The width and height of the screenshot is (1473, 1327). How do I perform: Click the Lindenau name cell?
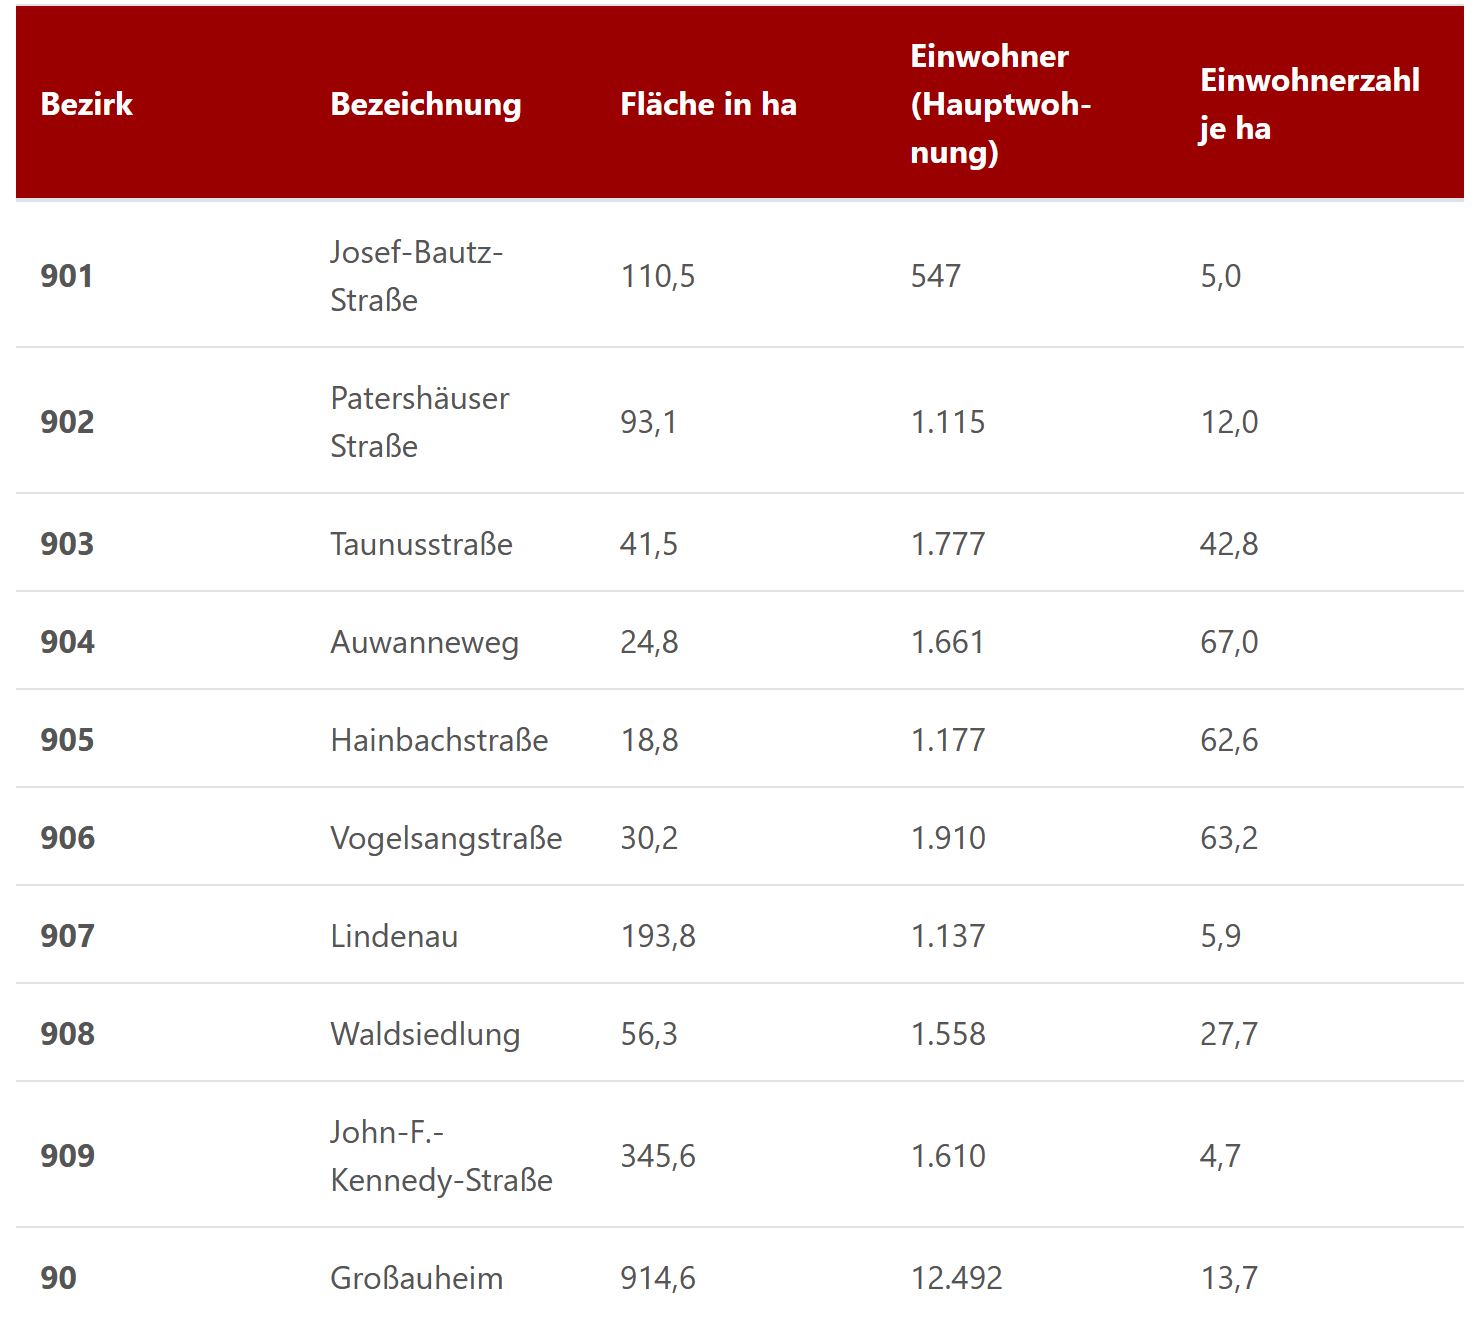[394, 936]
